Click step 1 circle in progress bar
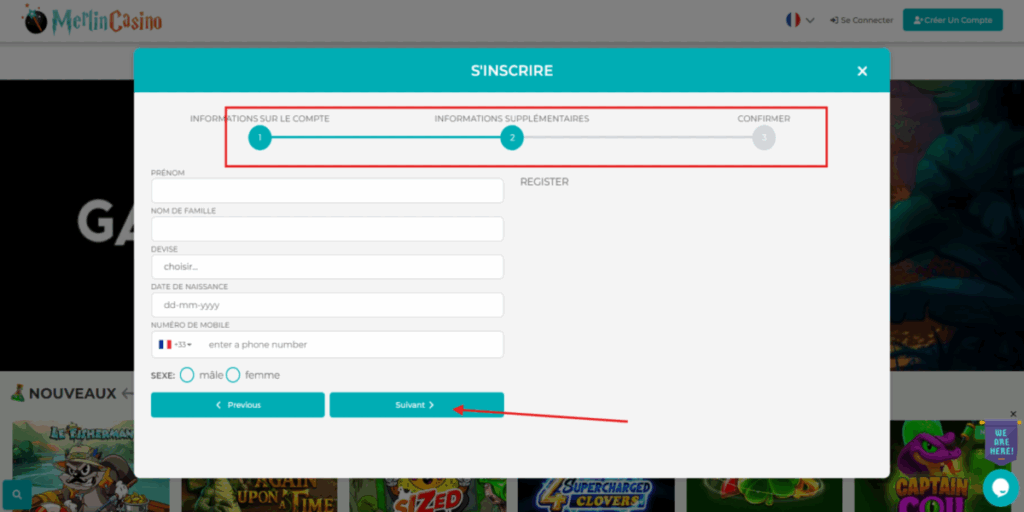Viewport: 1024px width, 512px height. click(260, 138)
